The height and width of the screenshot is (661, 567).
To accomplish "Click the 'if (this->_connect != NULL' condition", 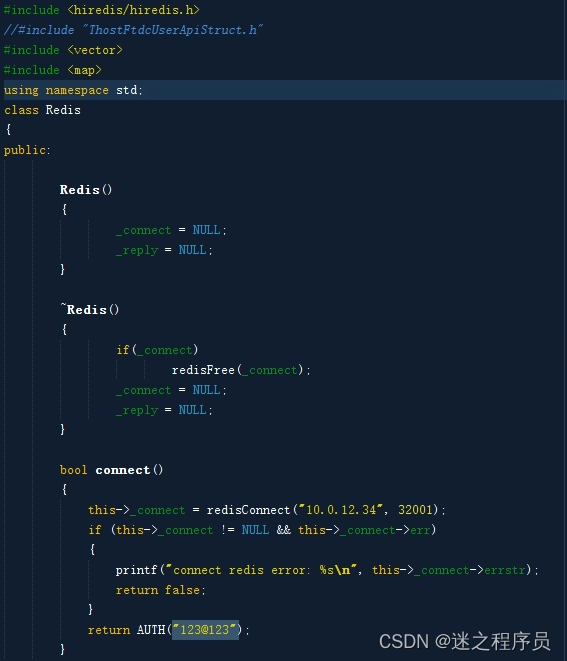I will tap(262, 530).
